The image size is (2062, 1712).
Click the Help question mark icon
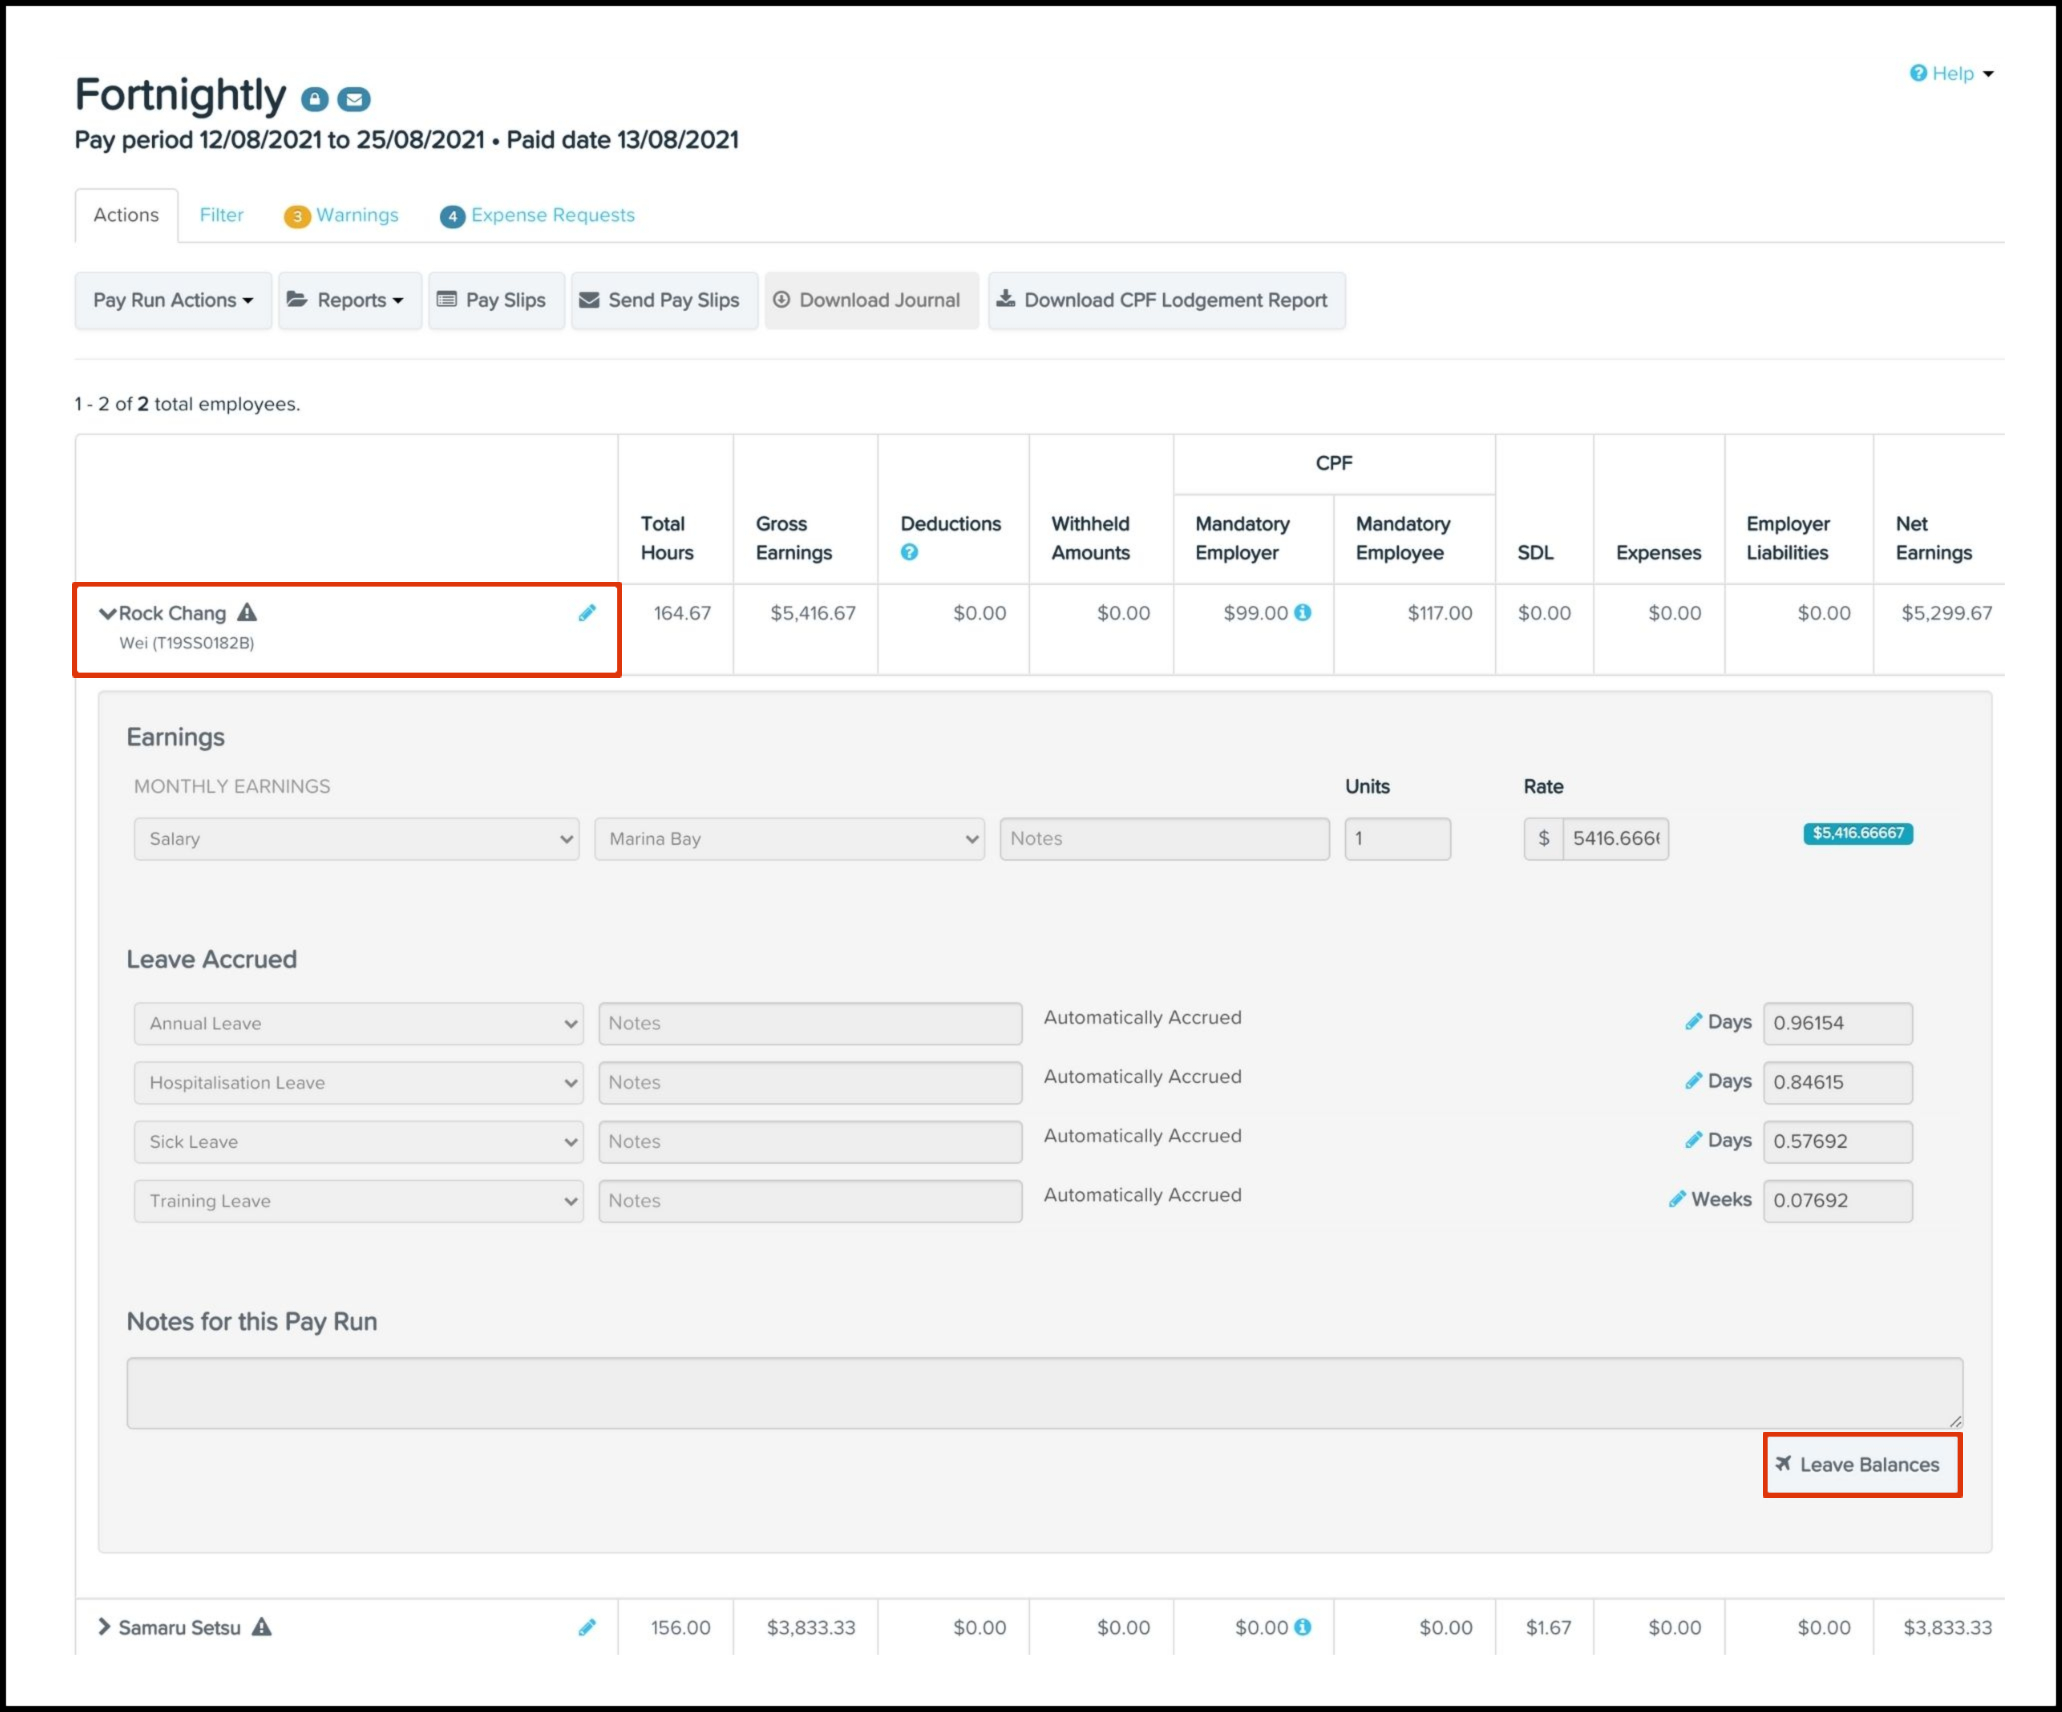(x=1918, y=73)
